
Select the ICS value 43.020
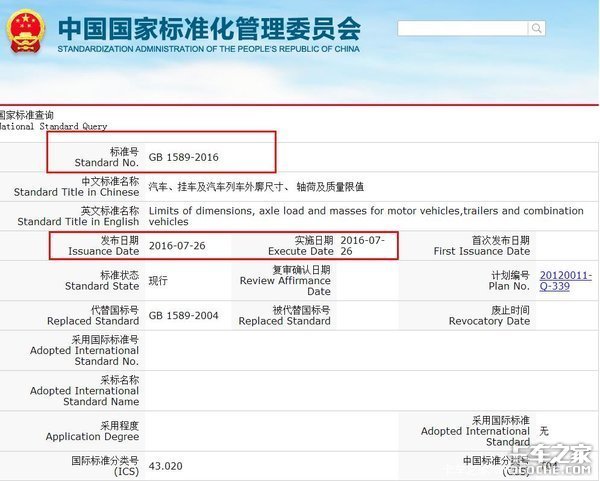tap(165, 466)
